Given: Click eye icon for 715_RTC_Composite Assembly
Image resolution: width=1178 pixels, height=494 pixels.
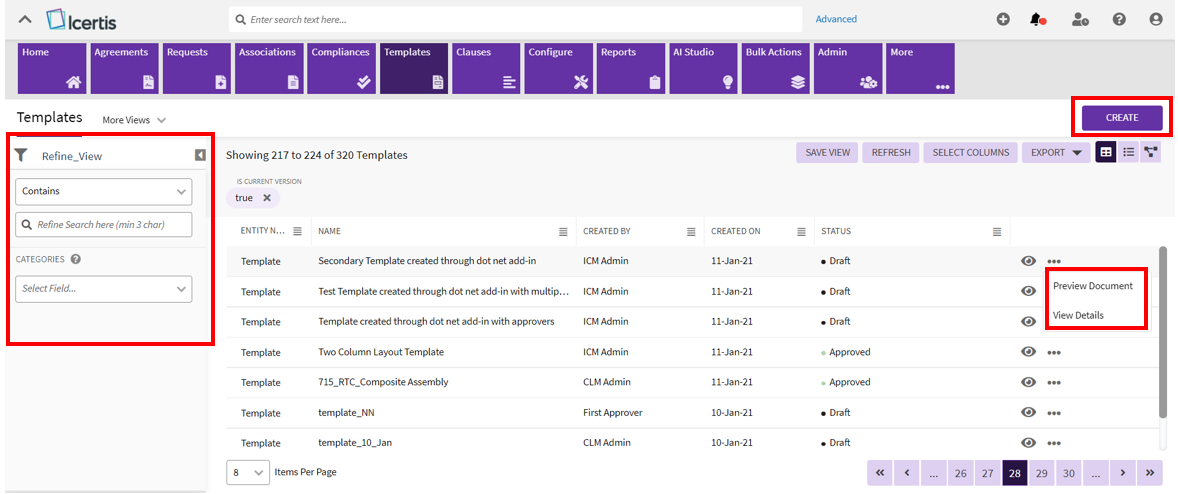Looking at the screenshot, I should (1028, 382).
